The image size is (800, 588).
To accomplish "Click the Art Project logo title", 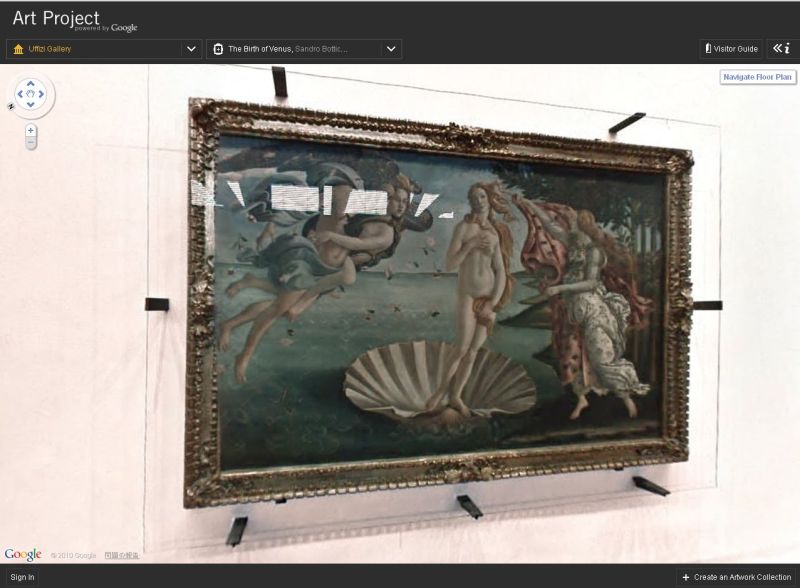I will pyautogui.click(x=56, y=18).
